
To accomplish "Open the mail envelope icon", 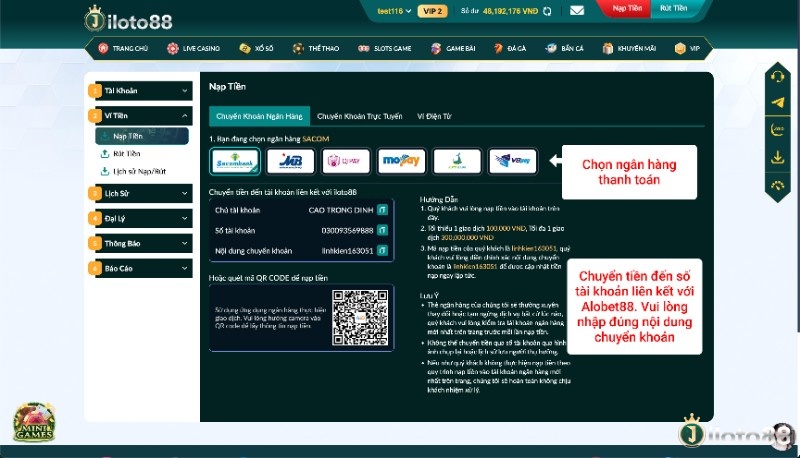I will 577,10.
